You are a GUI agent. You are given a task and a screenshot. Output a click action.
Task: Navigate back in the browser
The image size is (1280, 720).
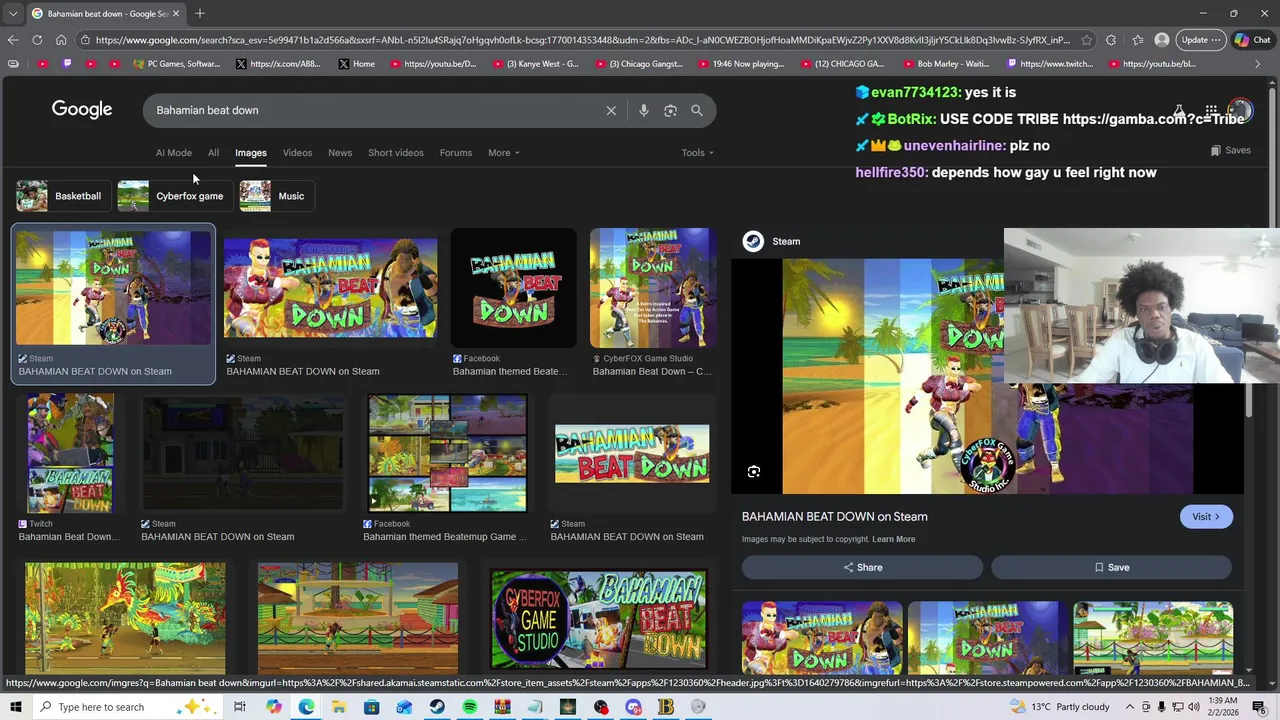click(x=12, y=40)
